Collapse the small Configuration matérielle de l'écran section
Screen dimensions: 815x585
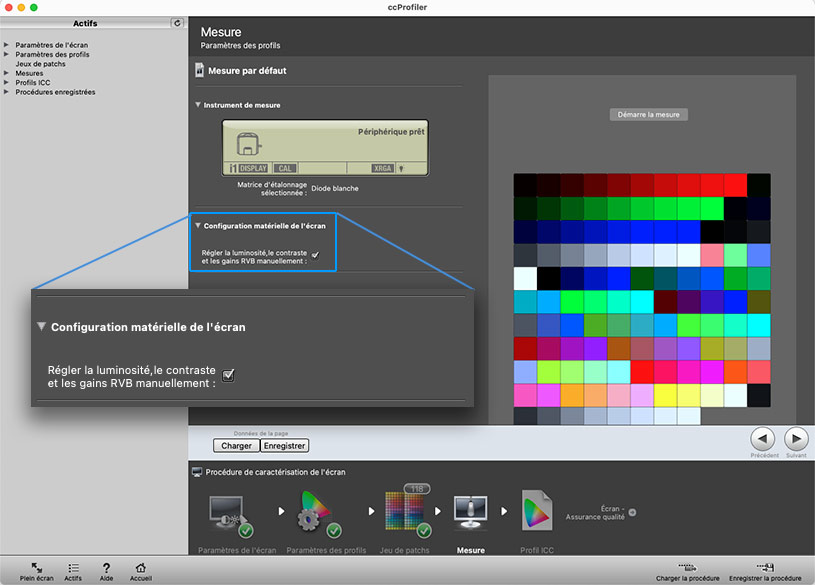click(198, 226)
